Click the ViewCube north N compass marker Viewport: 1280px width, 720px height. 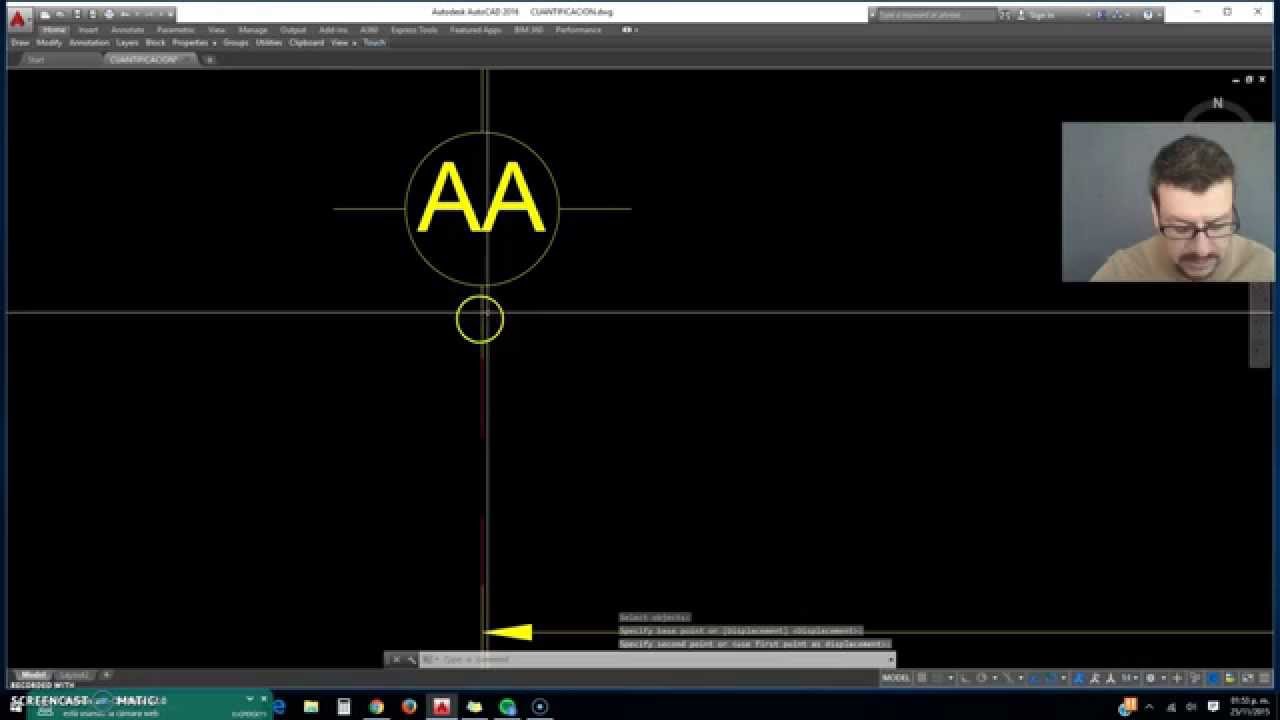coord(1217,103)
